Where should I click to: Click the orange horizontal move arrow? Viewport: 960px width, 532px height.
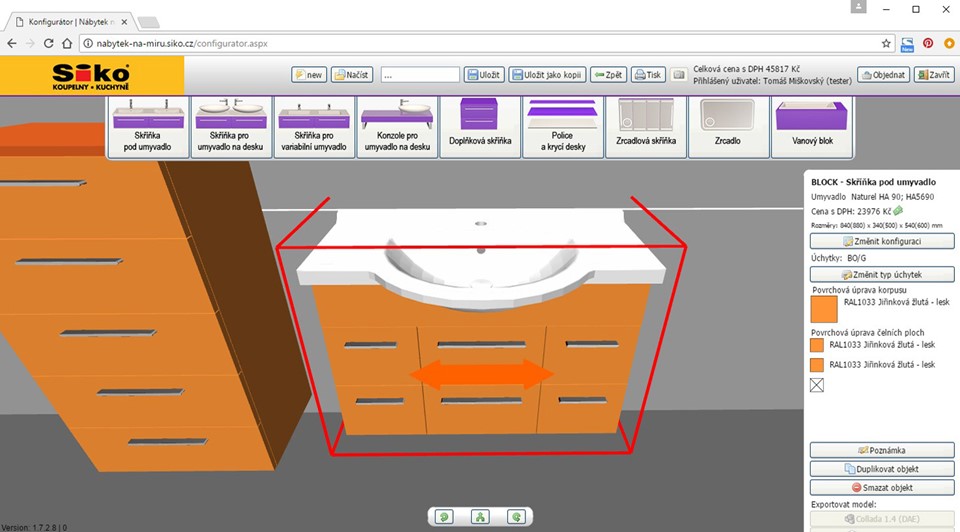480,375
